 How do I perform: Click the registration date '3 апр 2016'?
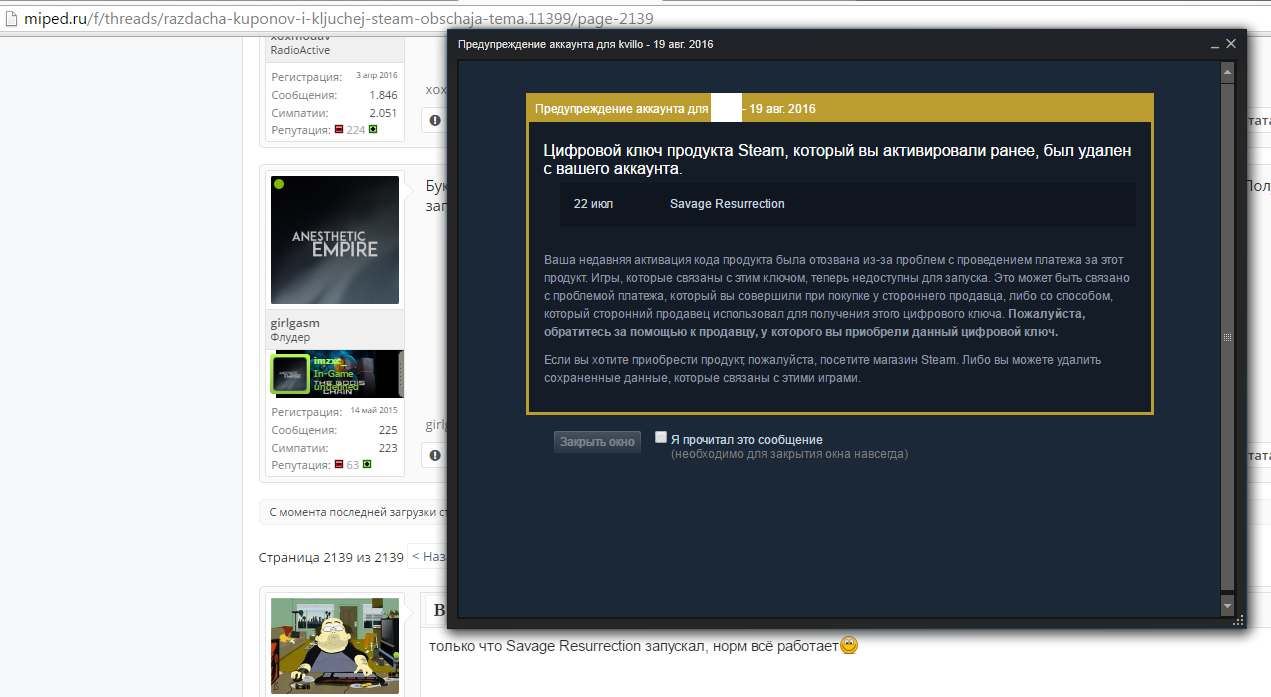[x=377, y=76]
